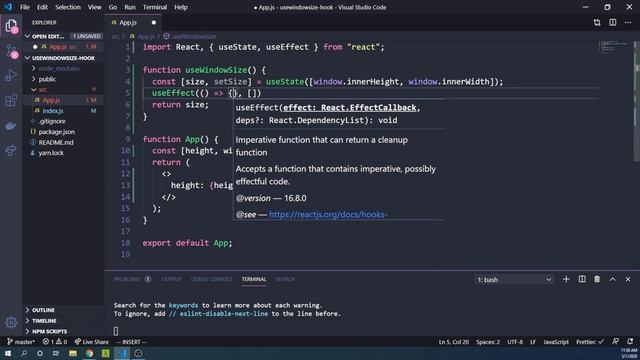This screenshot has height=360, width=640.
Task: Click the unsaved dot on App.js tab
Action: (x=154, y=22)
